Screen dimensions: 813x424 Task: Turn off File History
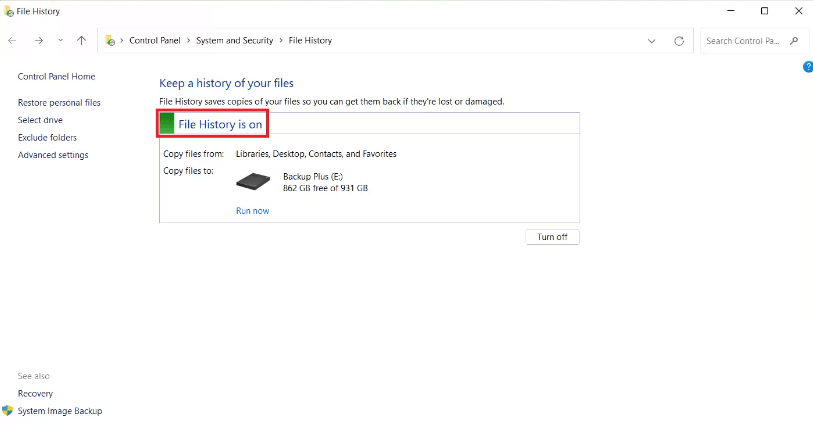click(552, 237)
